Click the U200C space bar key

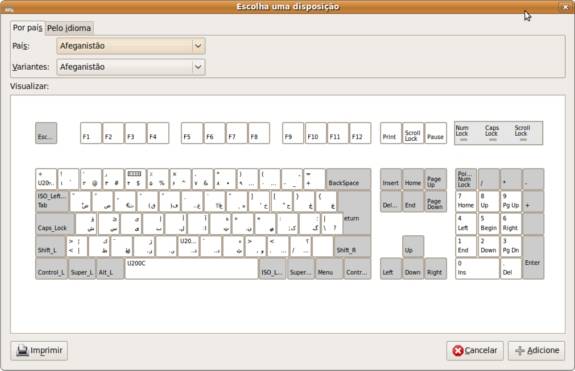[x=191, y=269]
